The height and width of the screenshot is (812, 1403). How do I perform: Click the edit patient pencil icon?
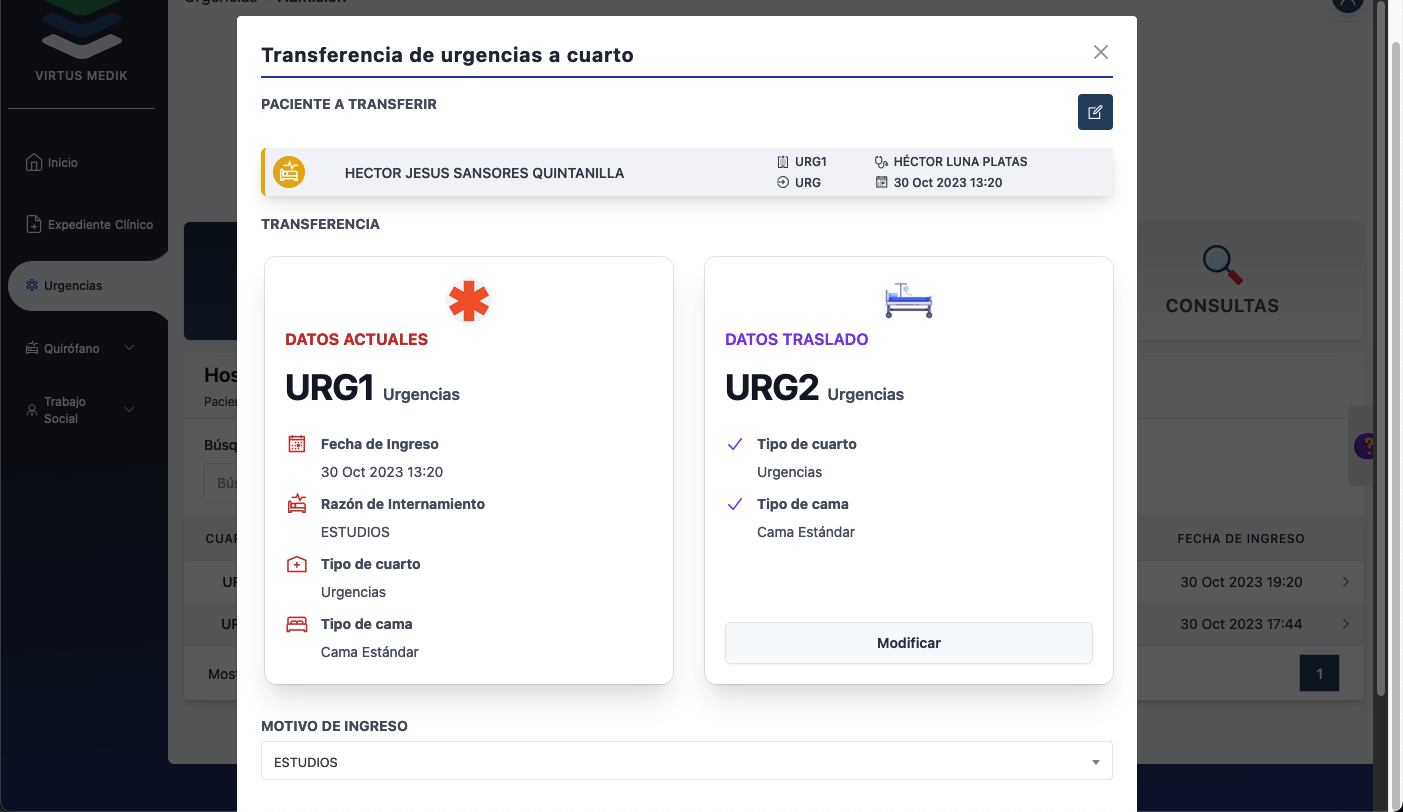point(1095,112)
